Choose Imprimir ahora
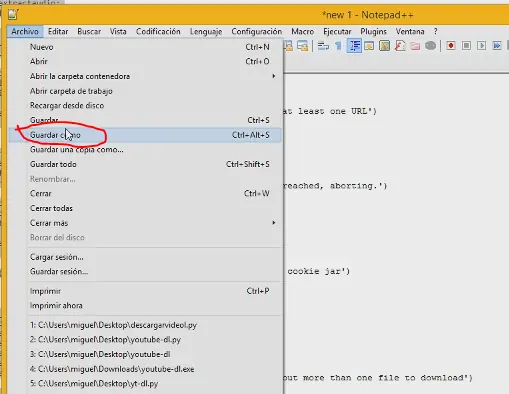The image size is (509, 394). click(x=145, y=306)
